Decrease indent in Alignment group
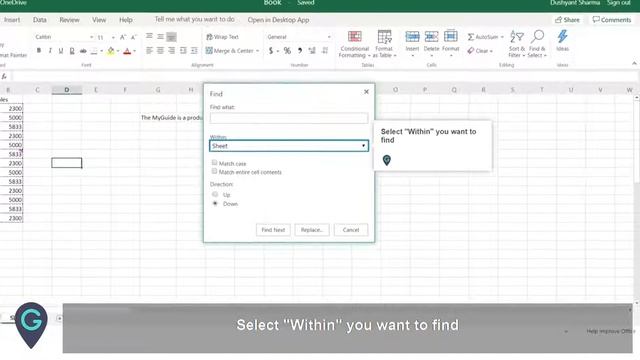The image size is (640, 360). [x=183, y=51]
